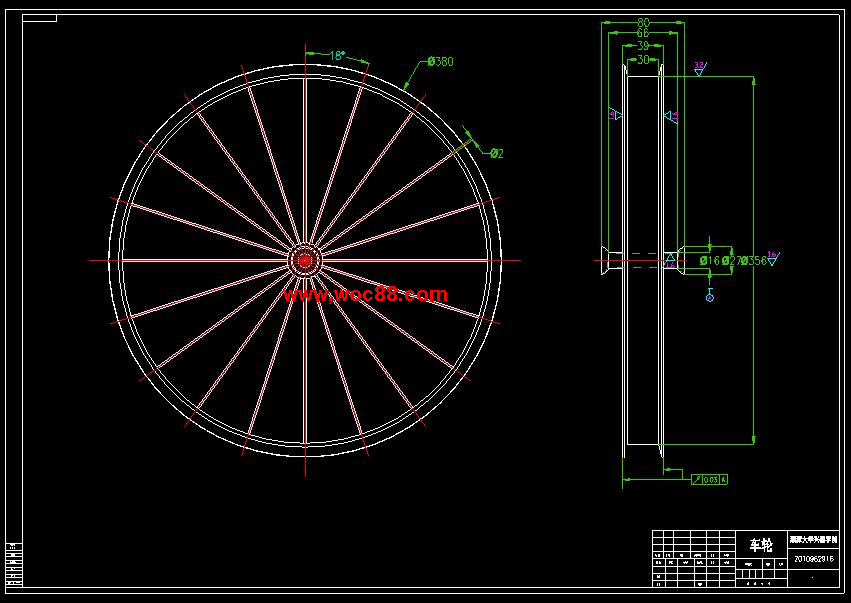Pick the Ø2 spoke diameter label
This screenshot has height=603, width=851.
tap(497, 154)
